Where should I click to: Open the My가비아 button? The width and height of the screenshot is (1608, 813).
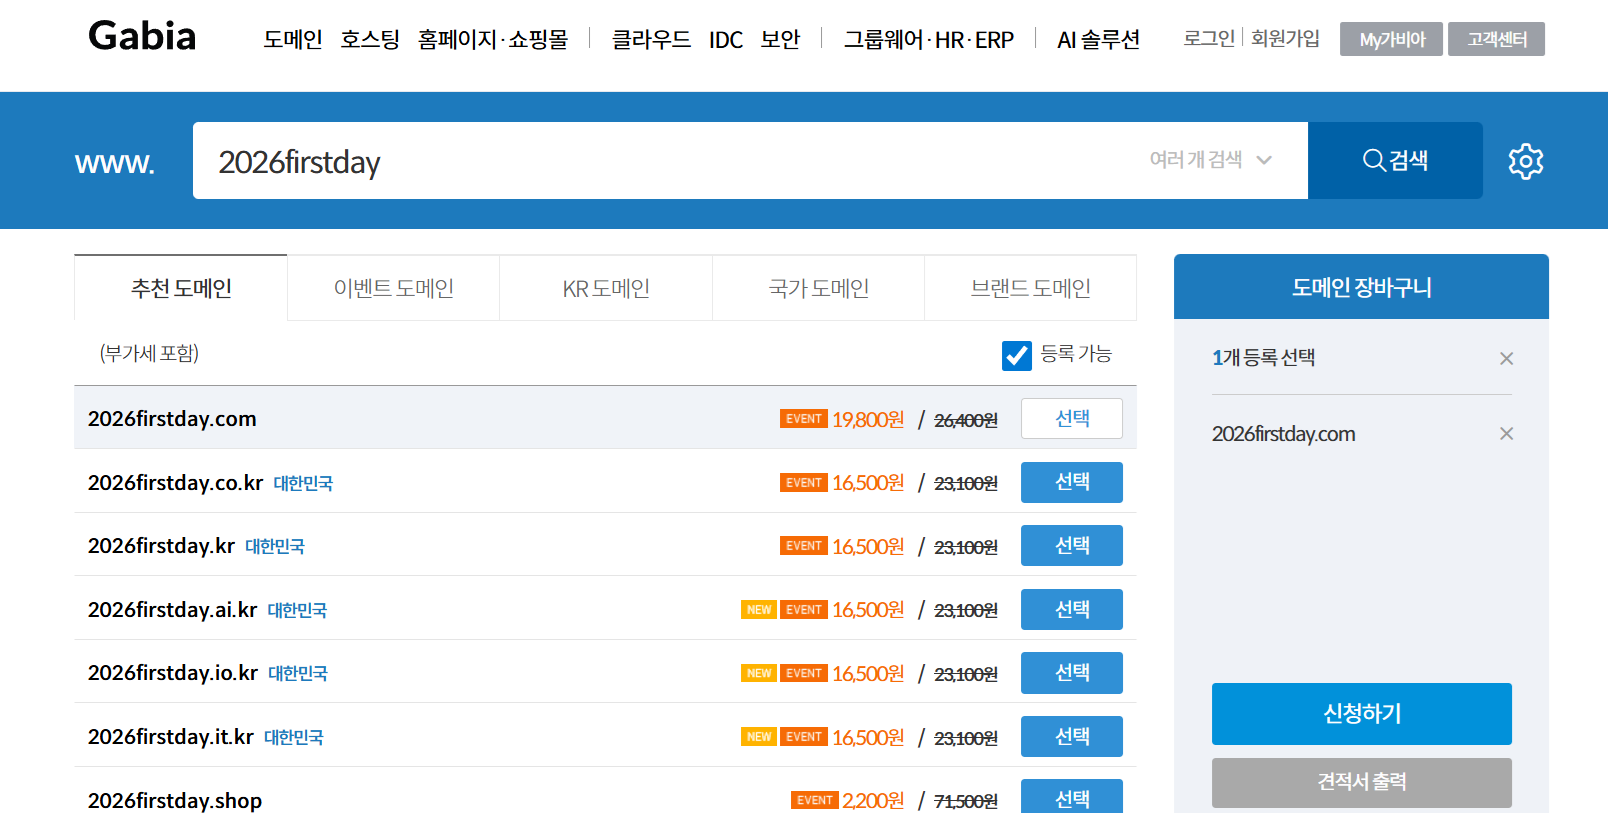[x=1391, y=39]
